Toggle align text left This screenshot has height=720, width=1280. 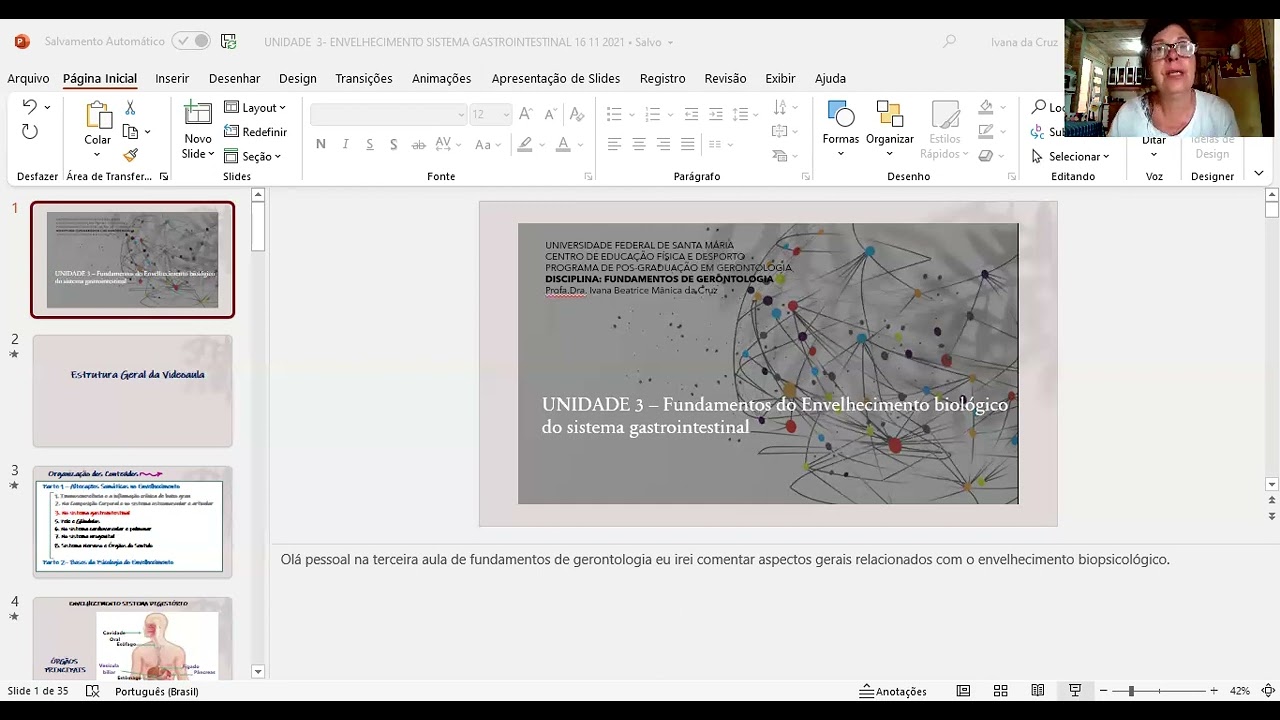614,144
